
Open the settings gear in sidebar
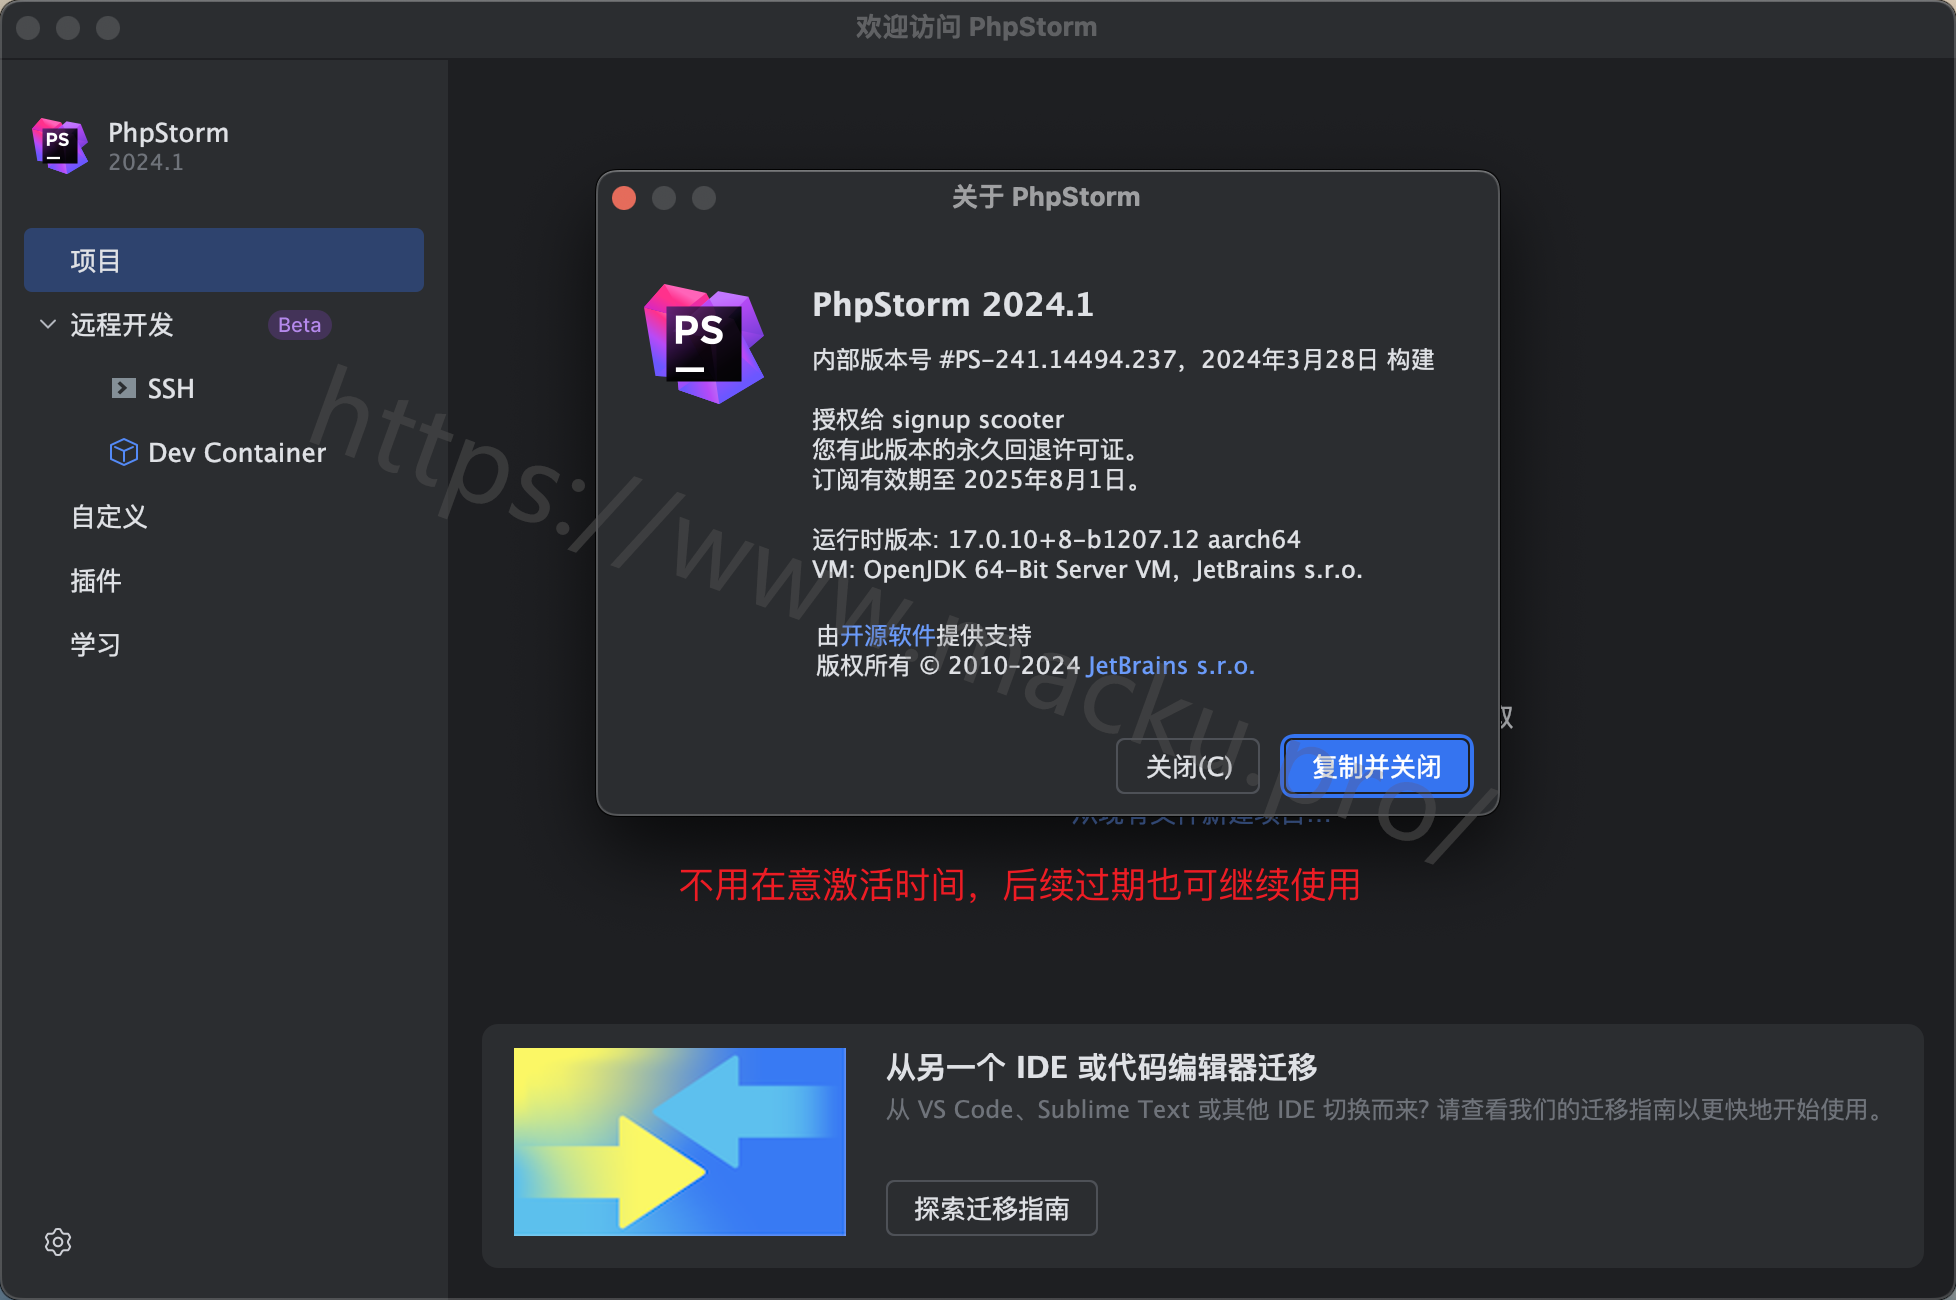[x=58, y=1241]
